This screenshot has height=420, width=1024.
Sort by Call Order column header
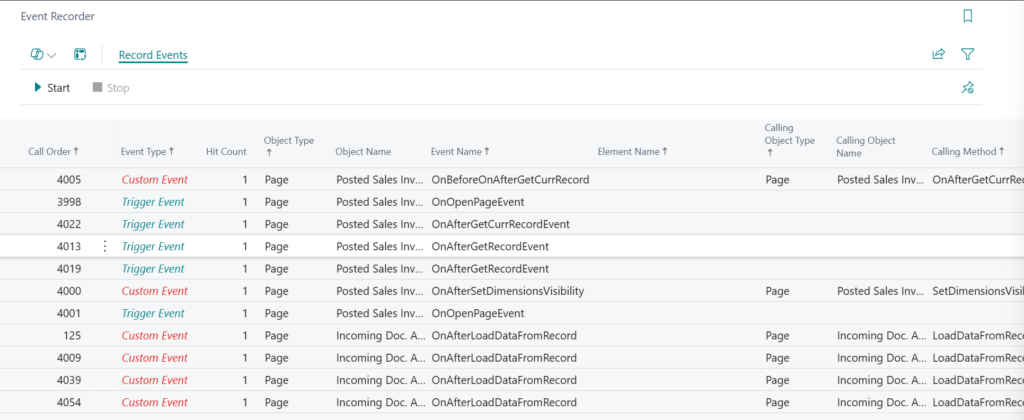point(53,151)
